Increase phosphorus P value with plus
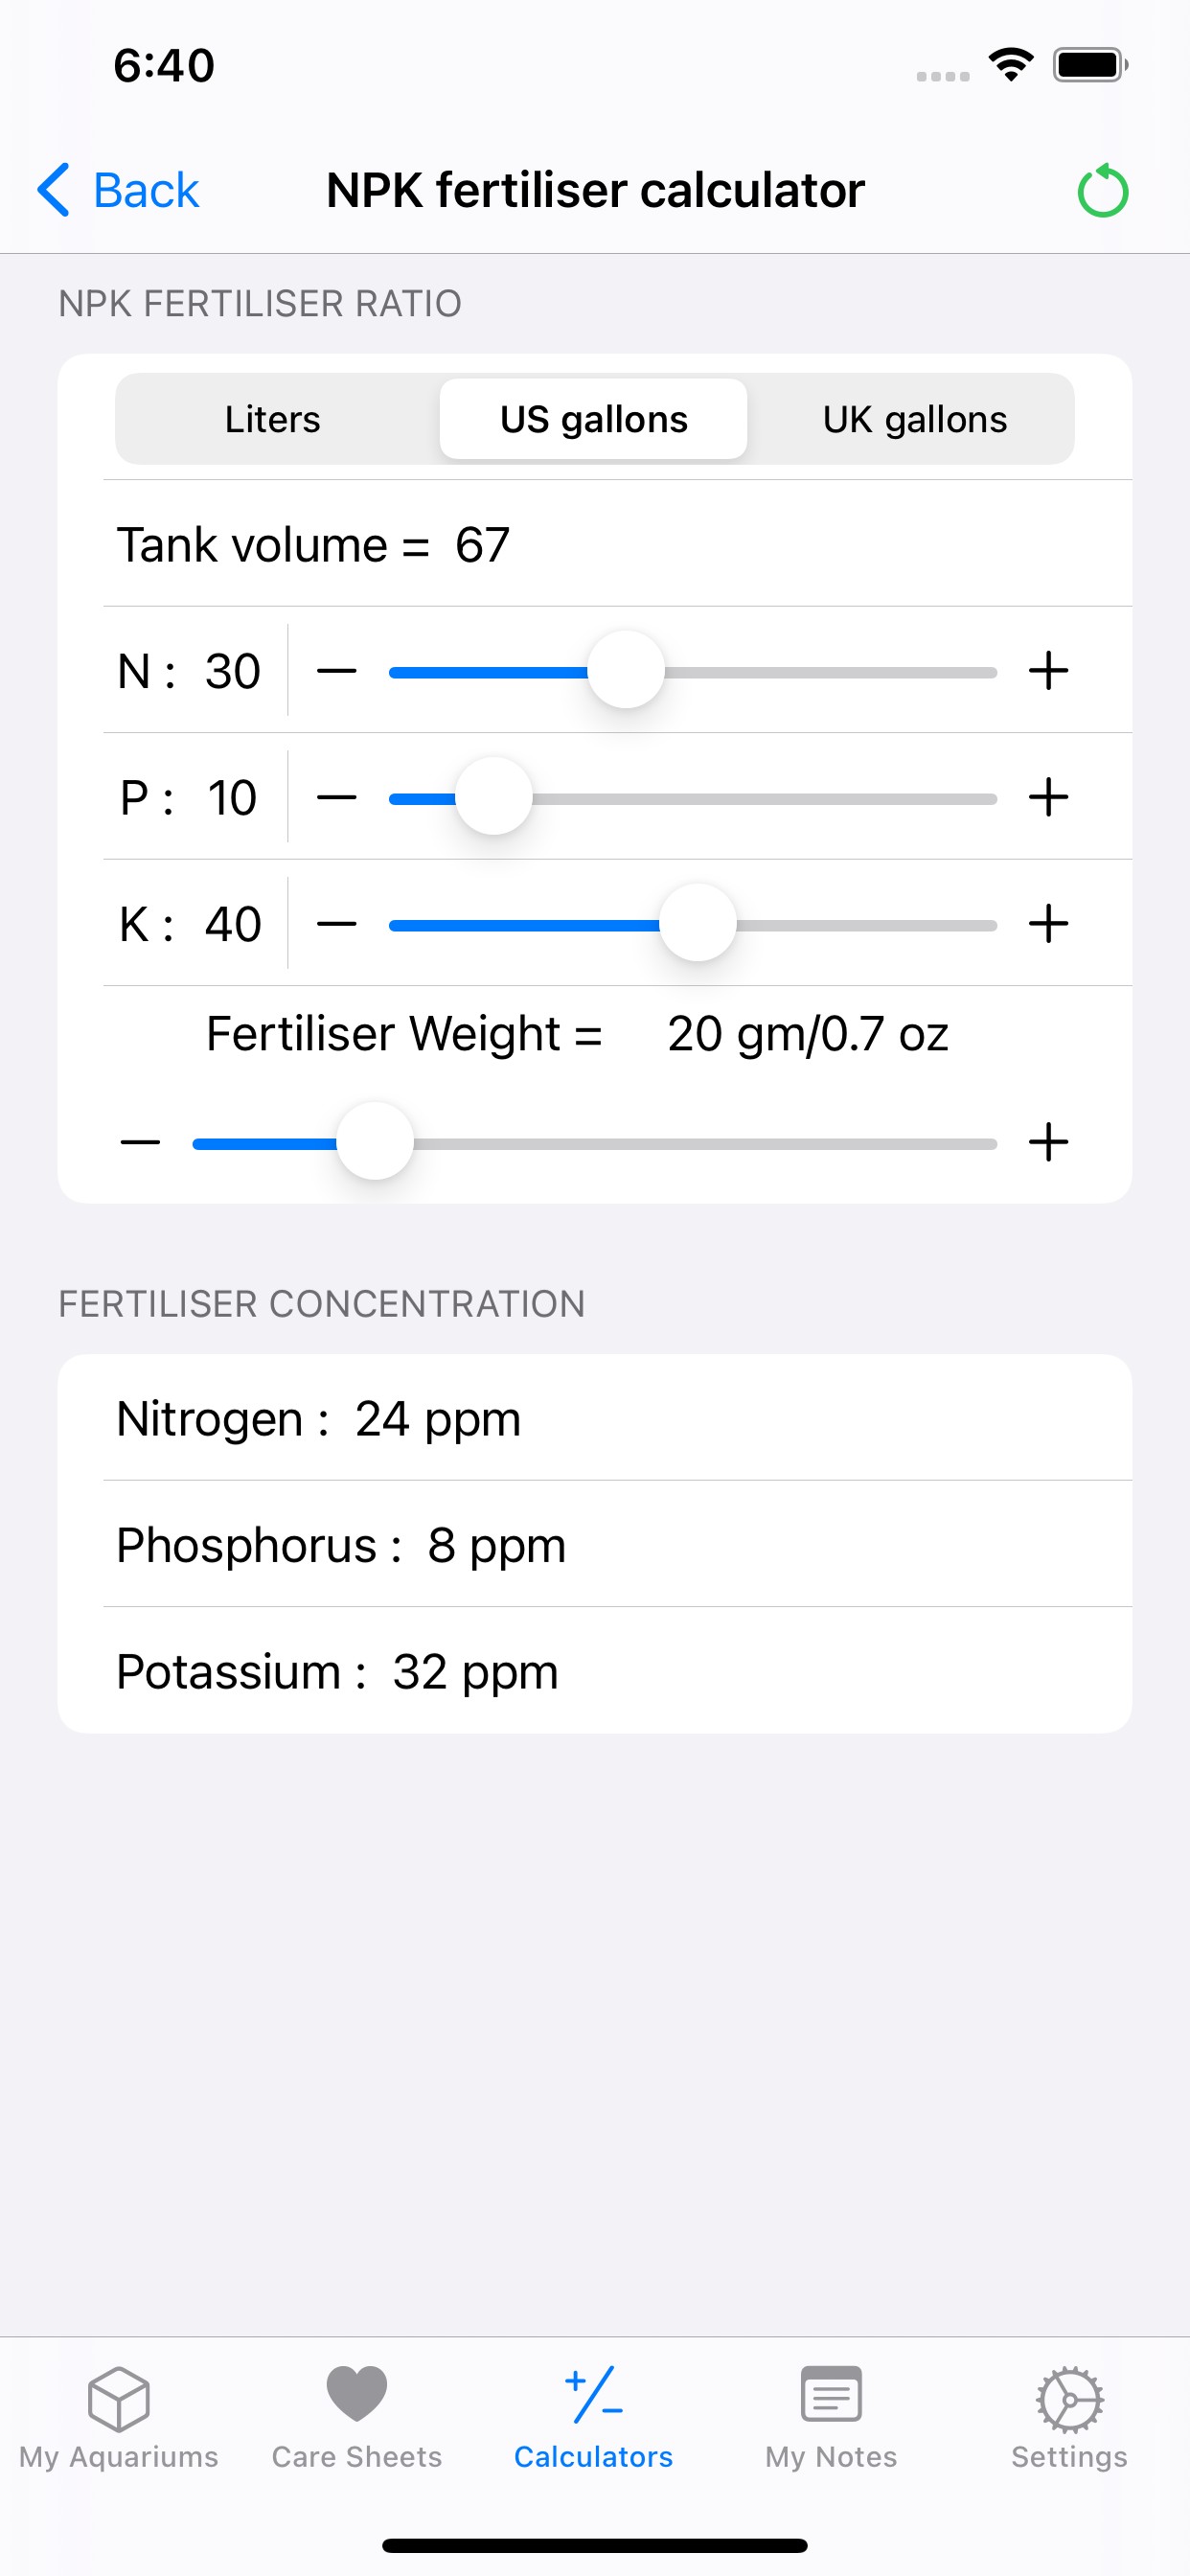 coord(1048,798)
